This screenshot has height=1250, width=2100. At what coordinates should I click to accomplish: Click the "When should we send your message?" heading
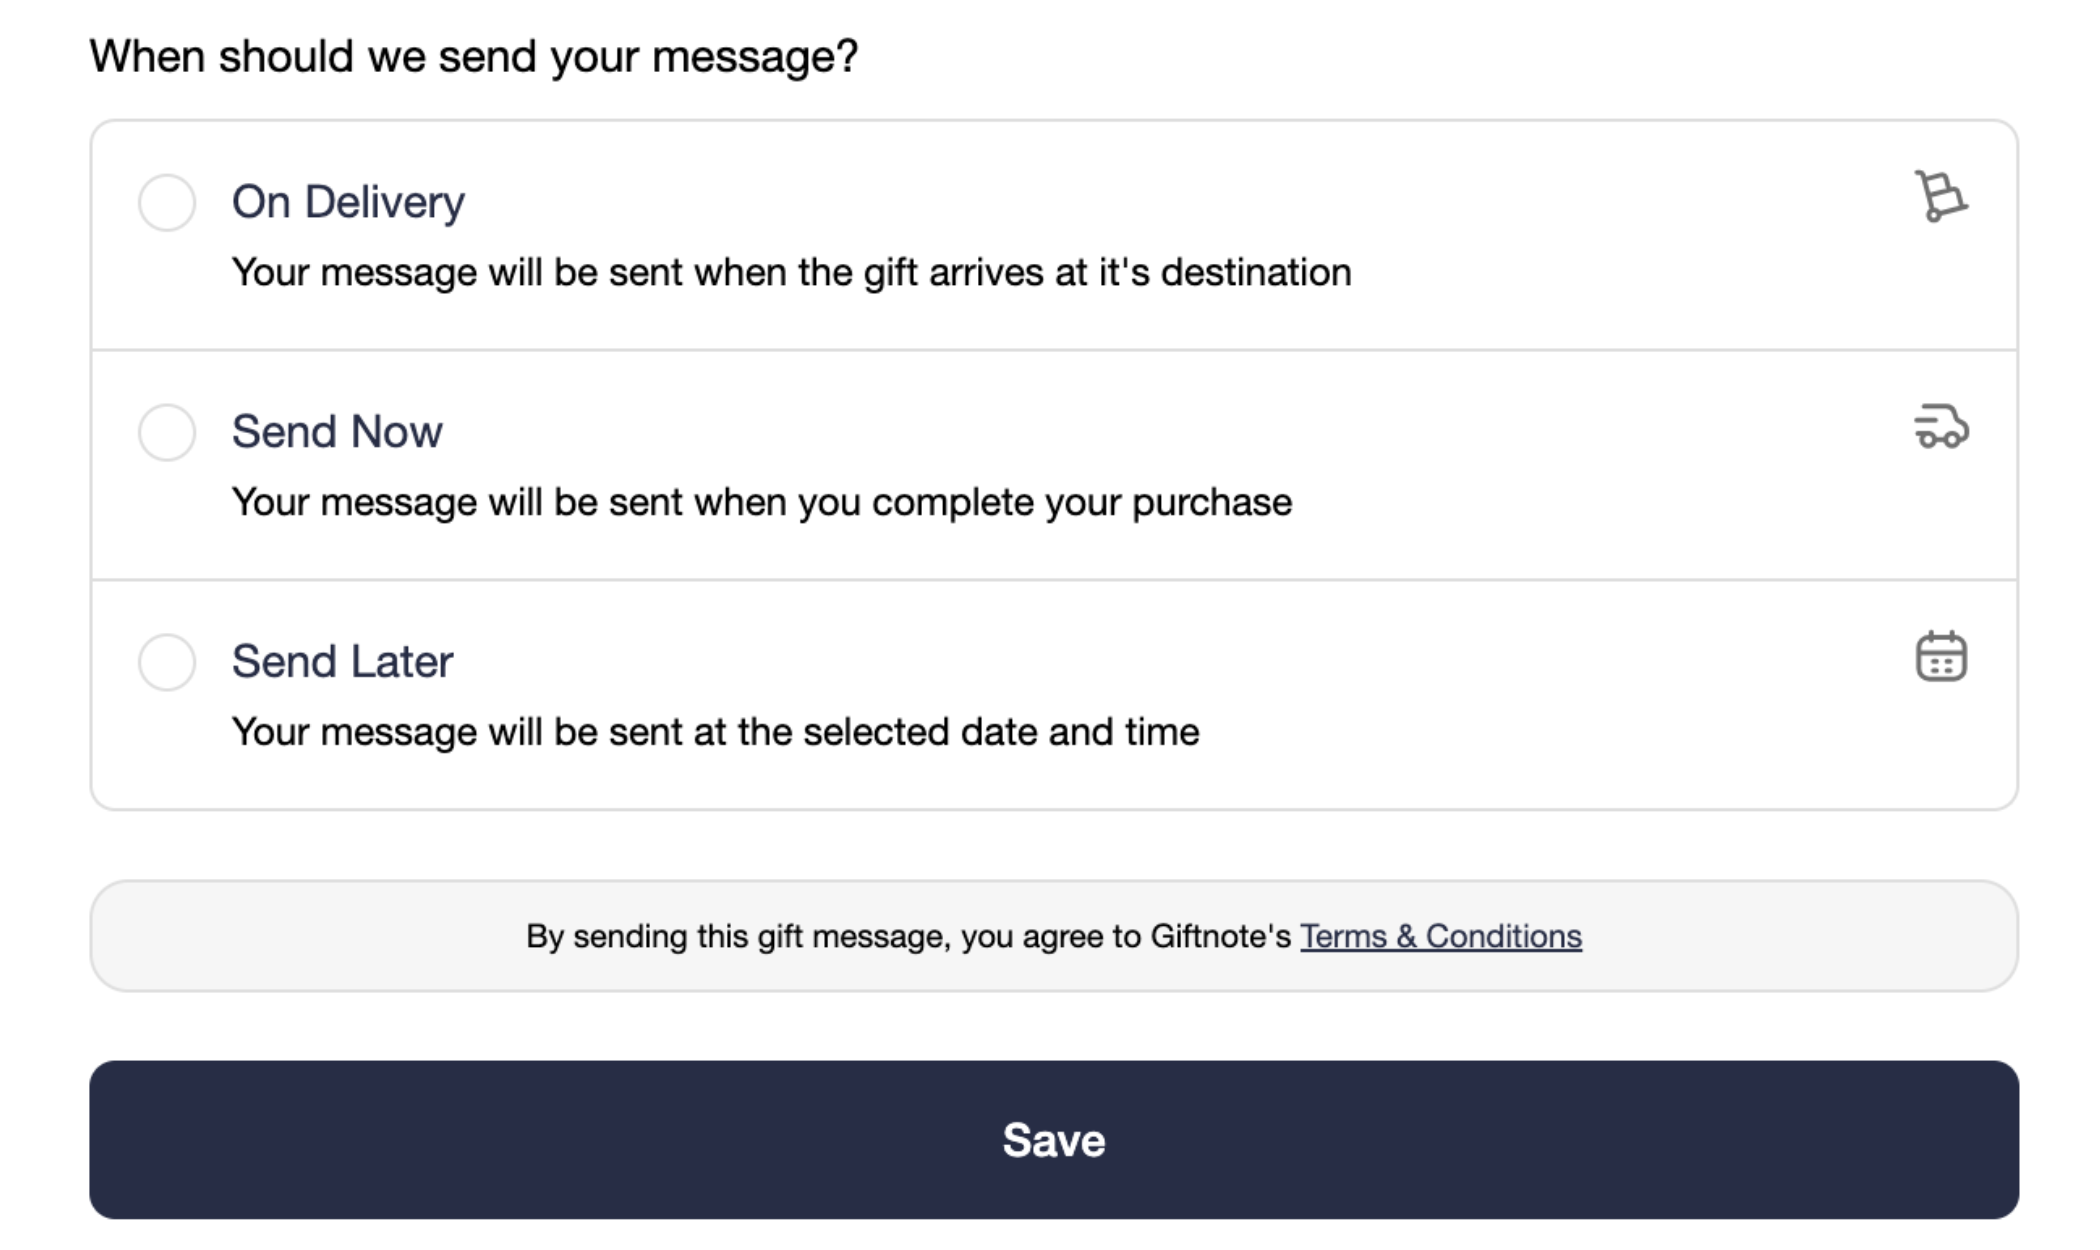(x=474, y=56)
